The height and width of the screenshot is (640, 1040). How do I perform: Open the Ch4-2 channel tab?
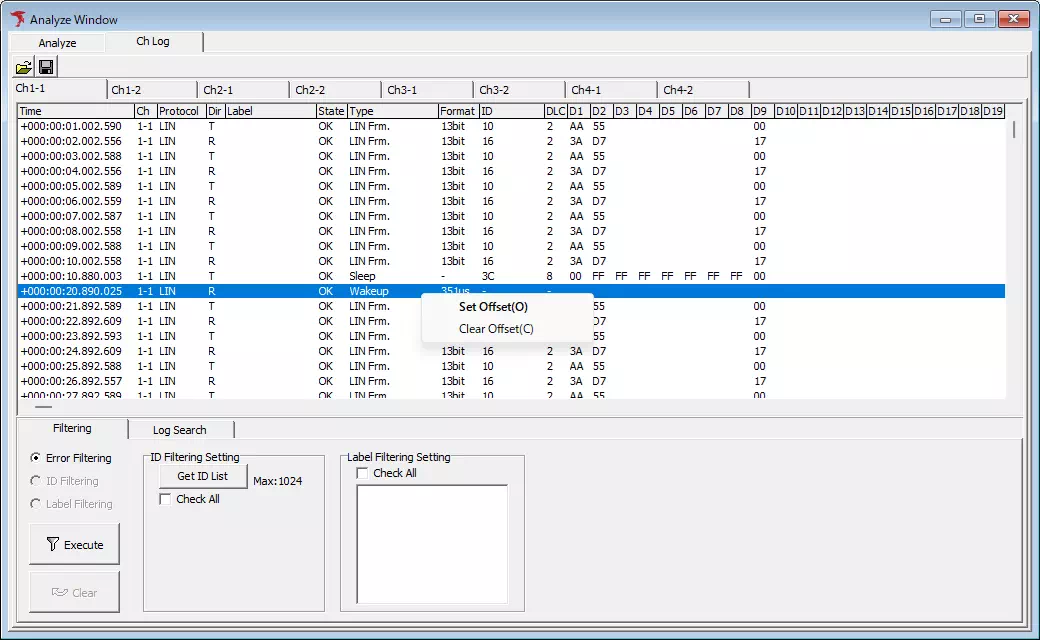679,90
